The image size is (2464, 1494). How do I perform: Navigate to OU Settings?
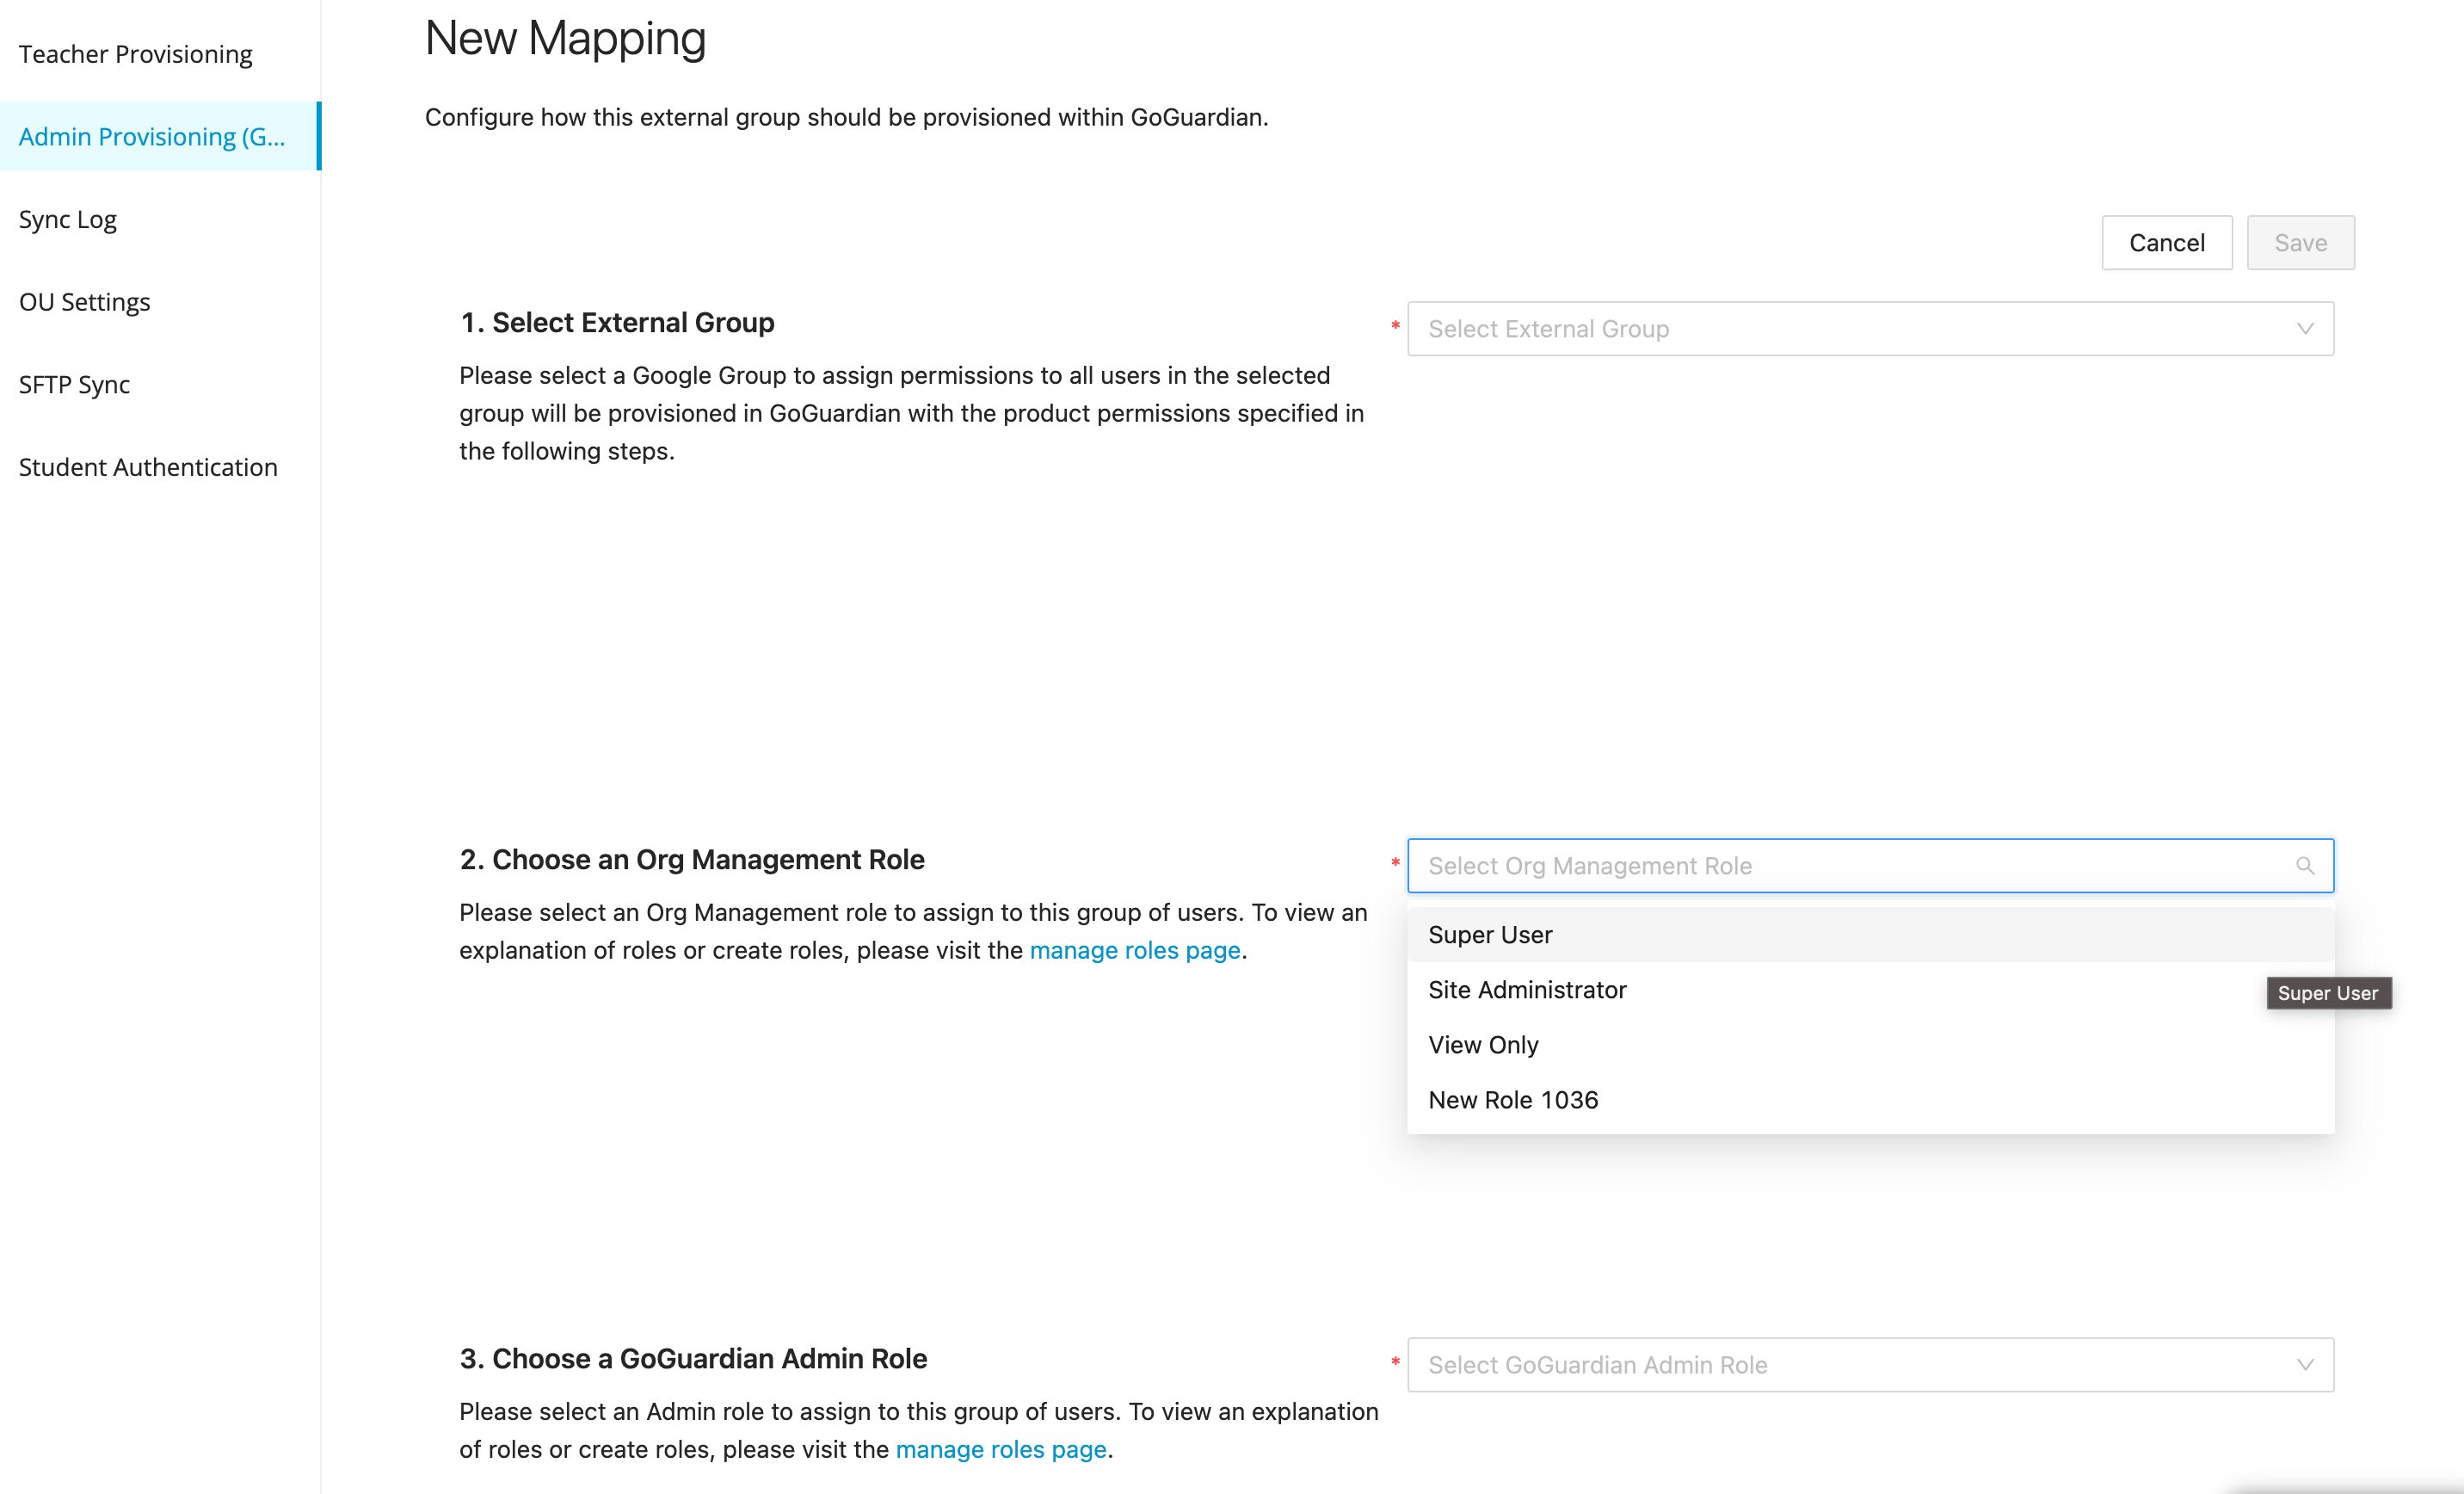coord(85,302)
